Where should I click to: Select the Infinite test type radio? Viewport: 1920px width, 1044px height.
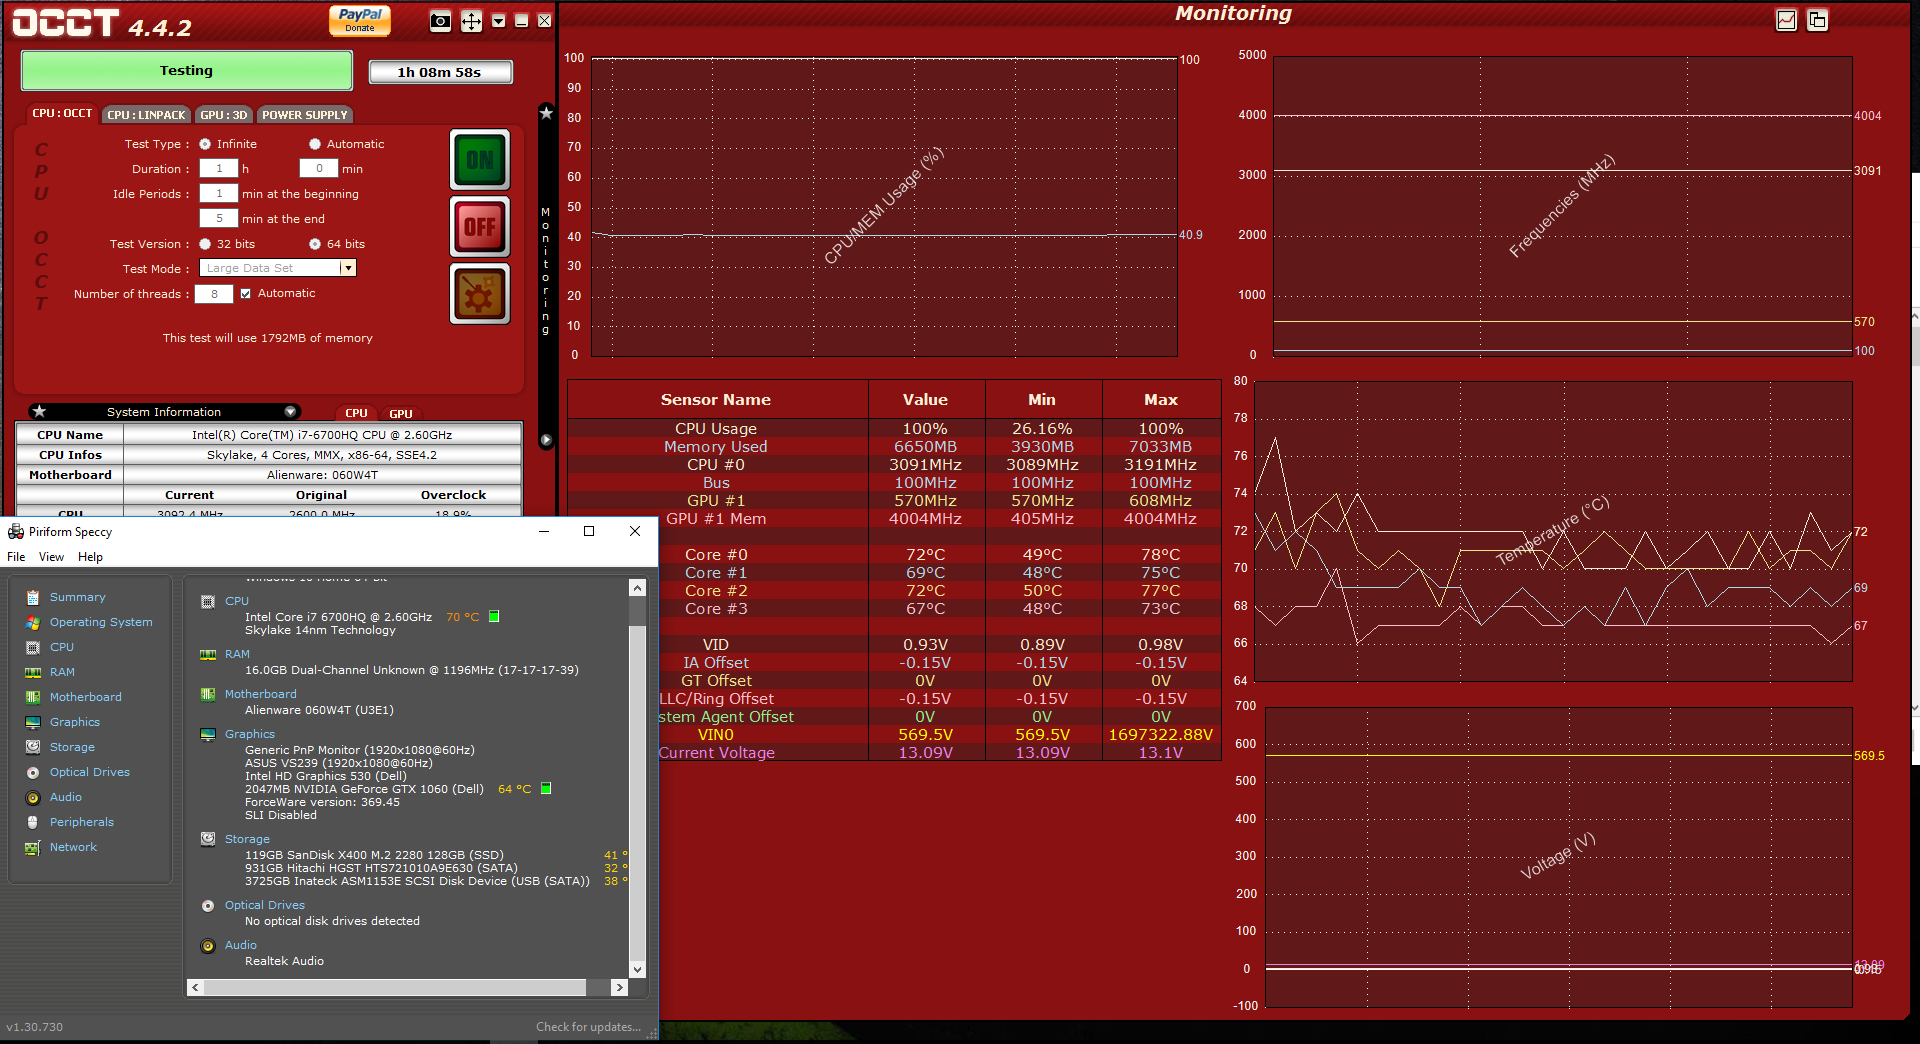click(205, 144)
